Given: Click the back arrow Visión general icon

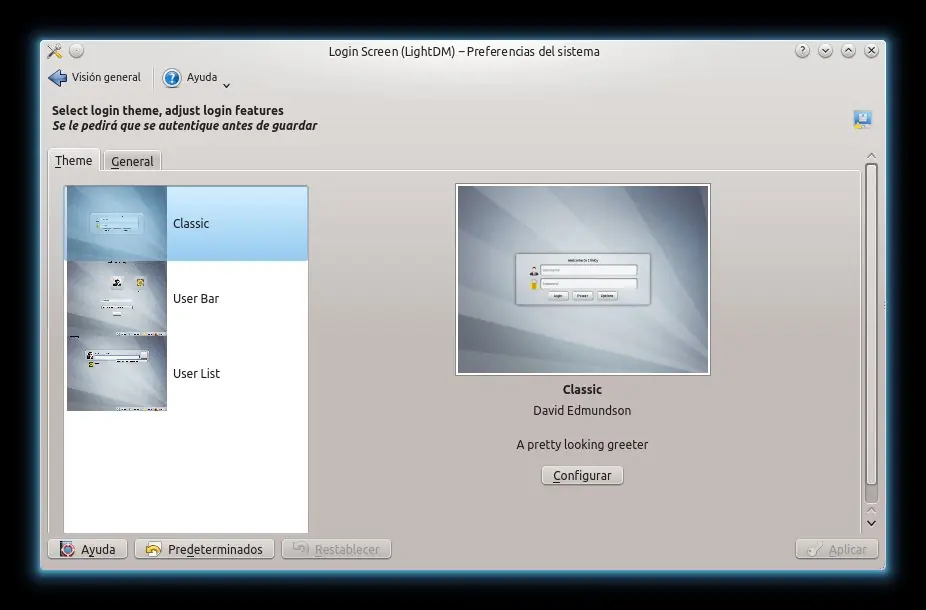Looking at the screenshot, I should click(x=58, y=78).
